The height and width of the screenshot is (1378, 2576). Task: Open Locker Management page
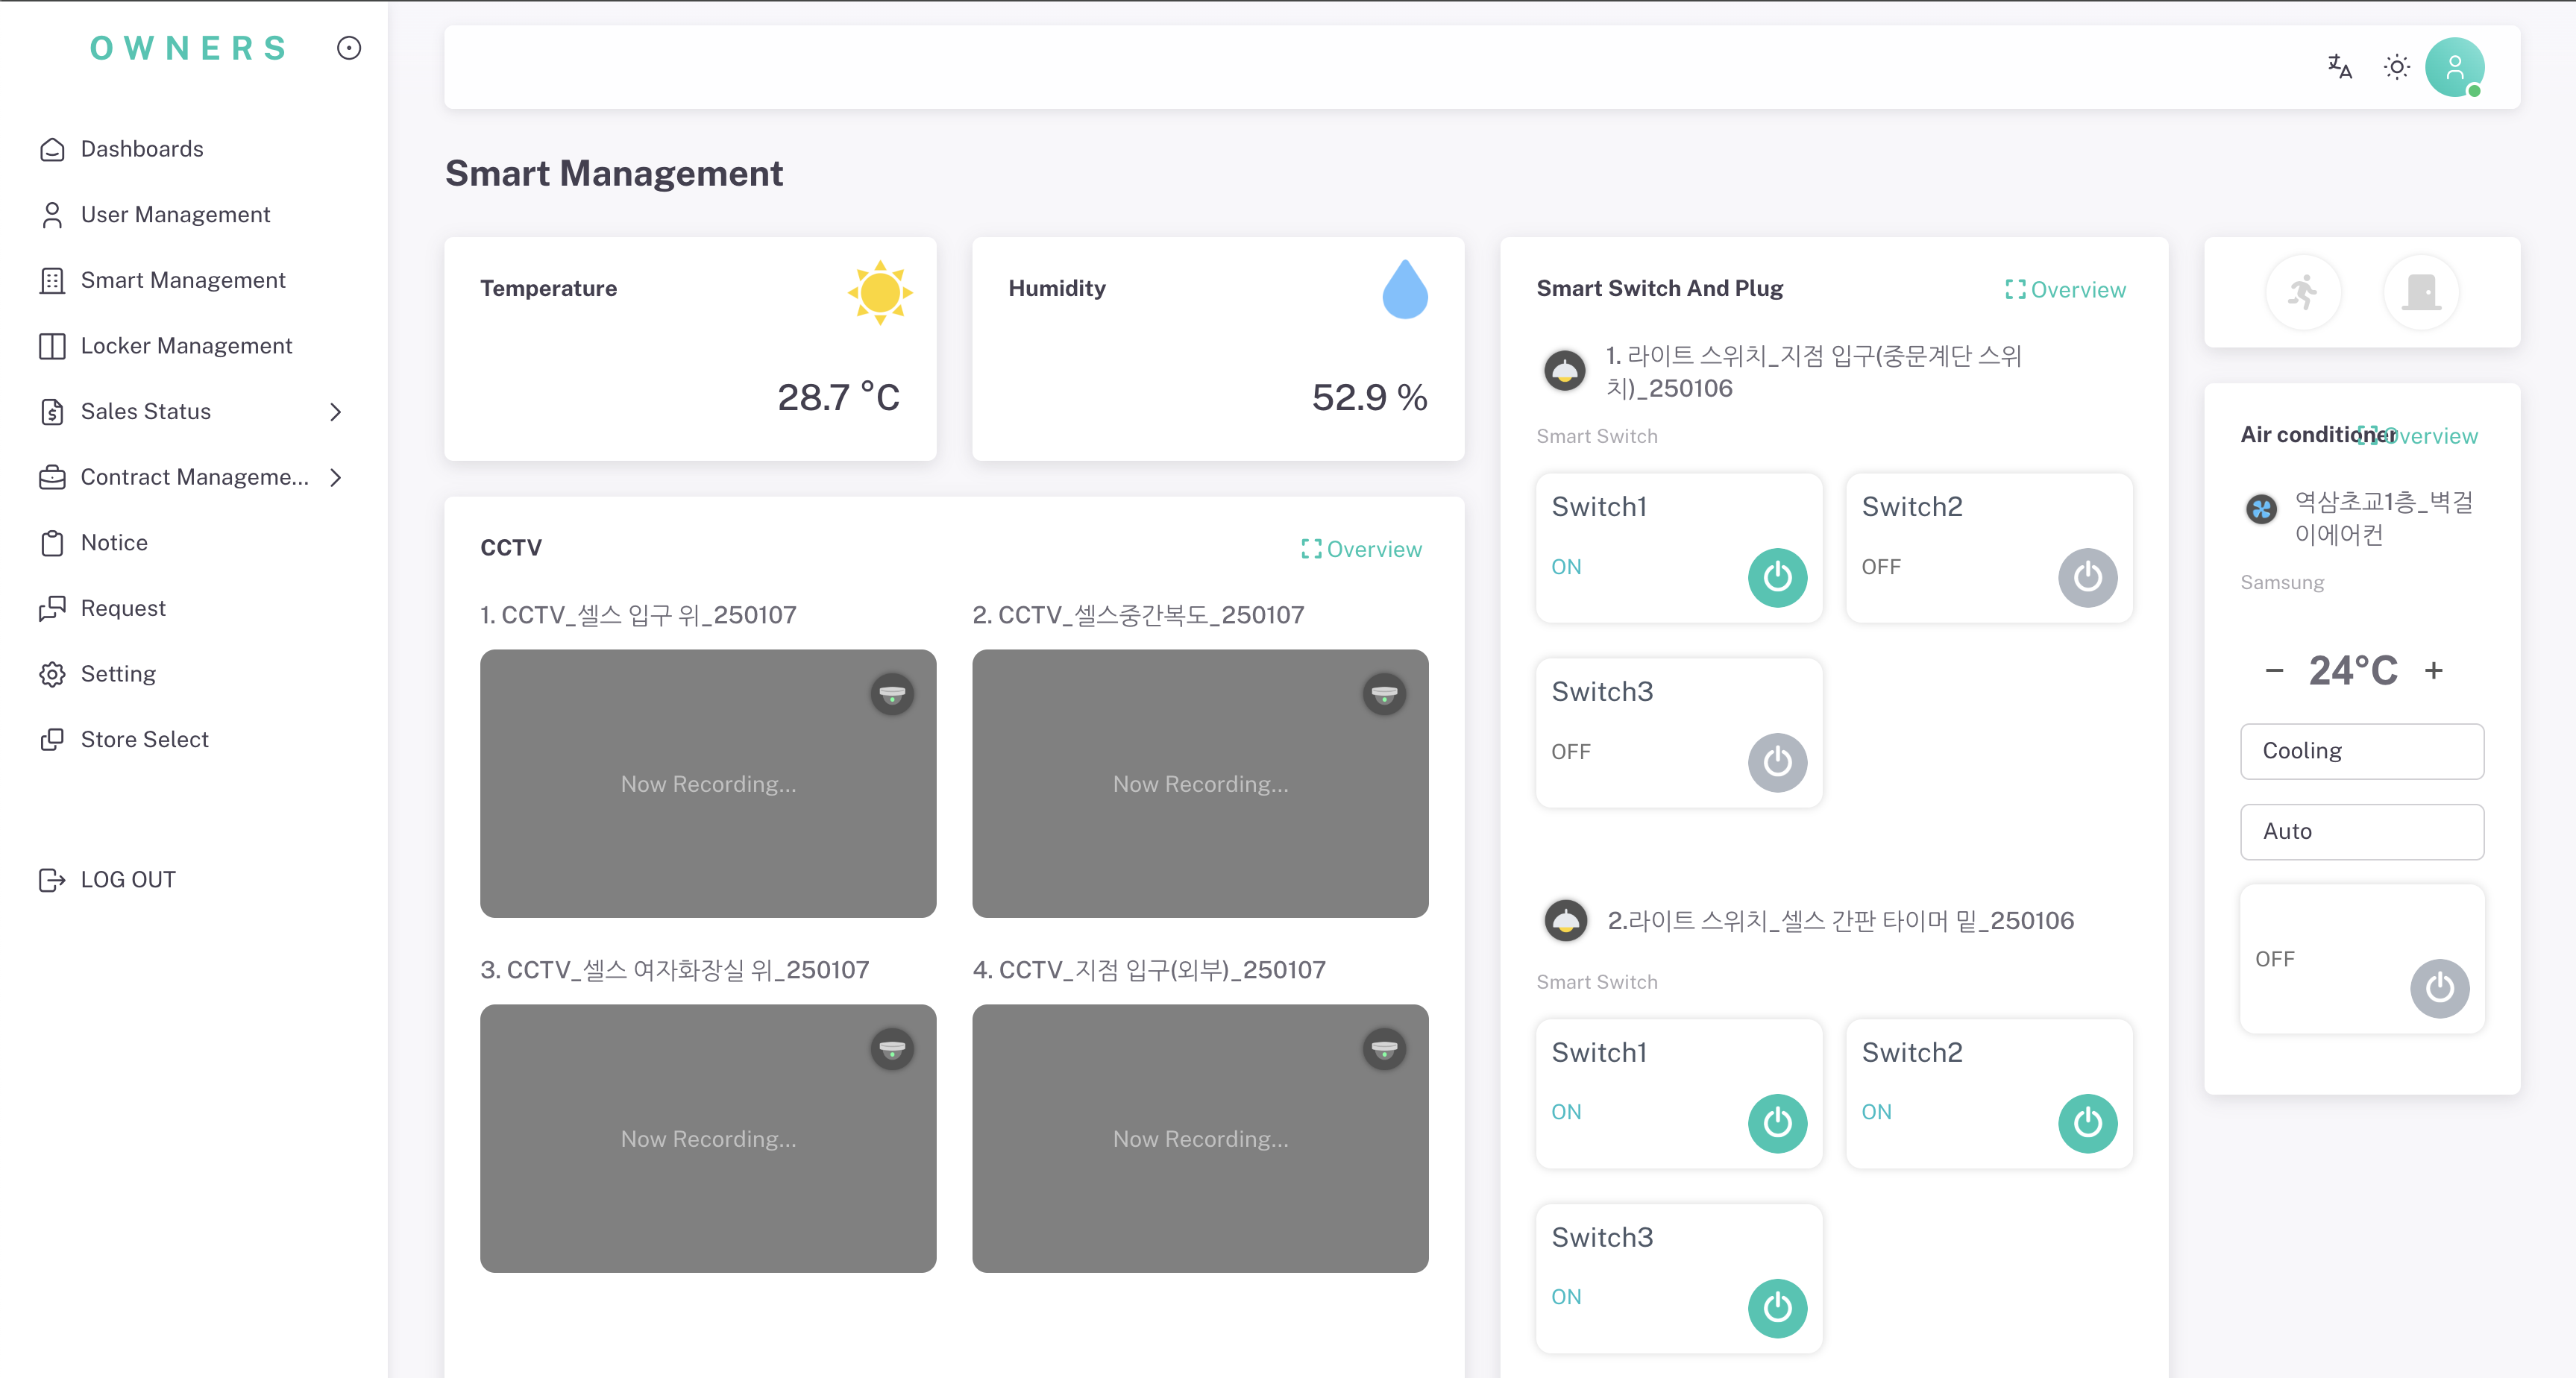pyautogui.click(x=193, y=345)
